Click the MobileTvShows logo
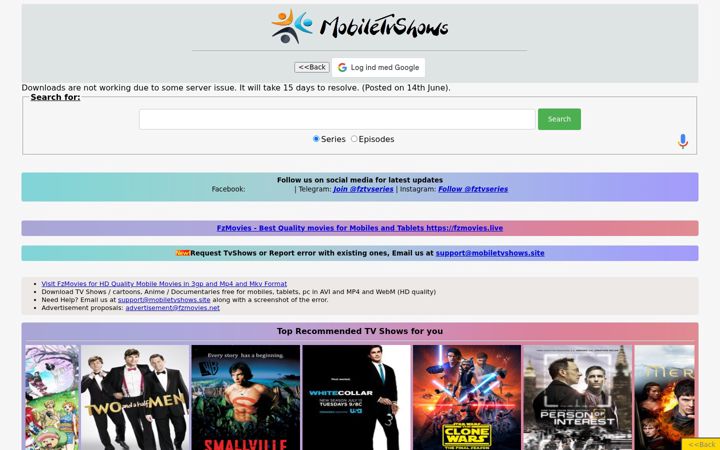 360,26
